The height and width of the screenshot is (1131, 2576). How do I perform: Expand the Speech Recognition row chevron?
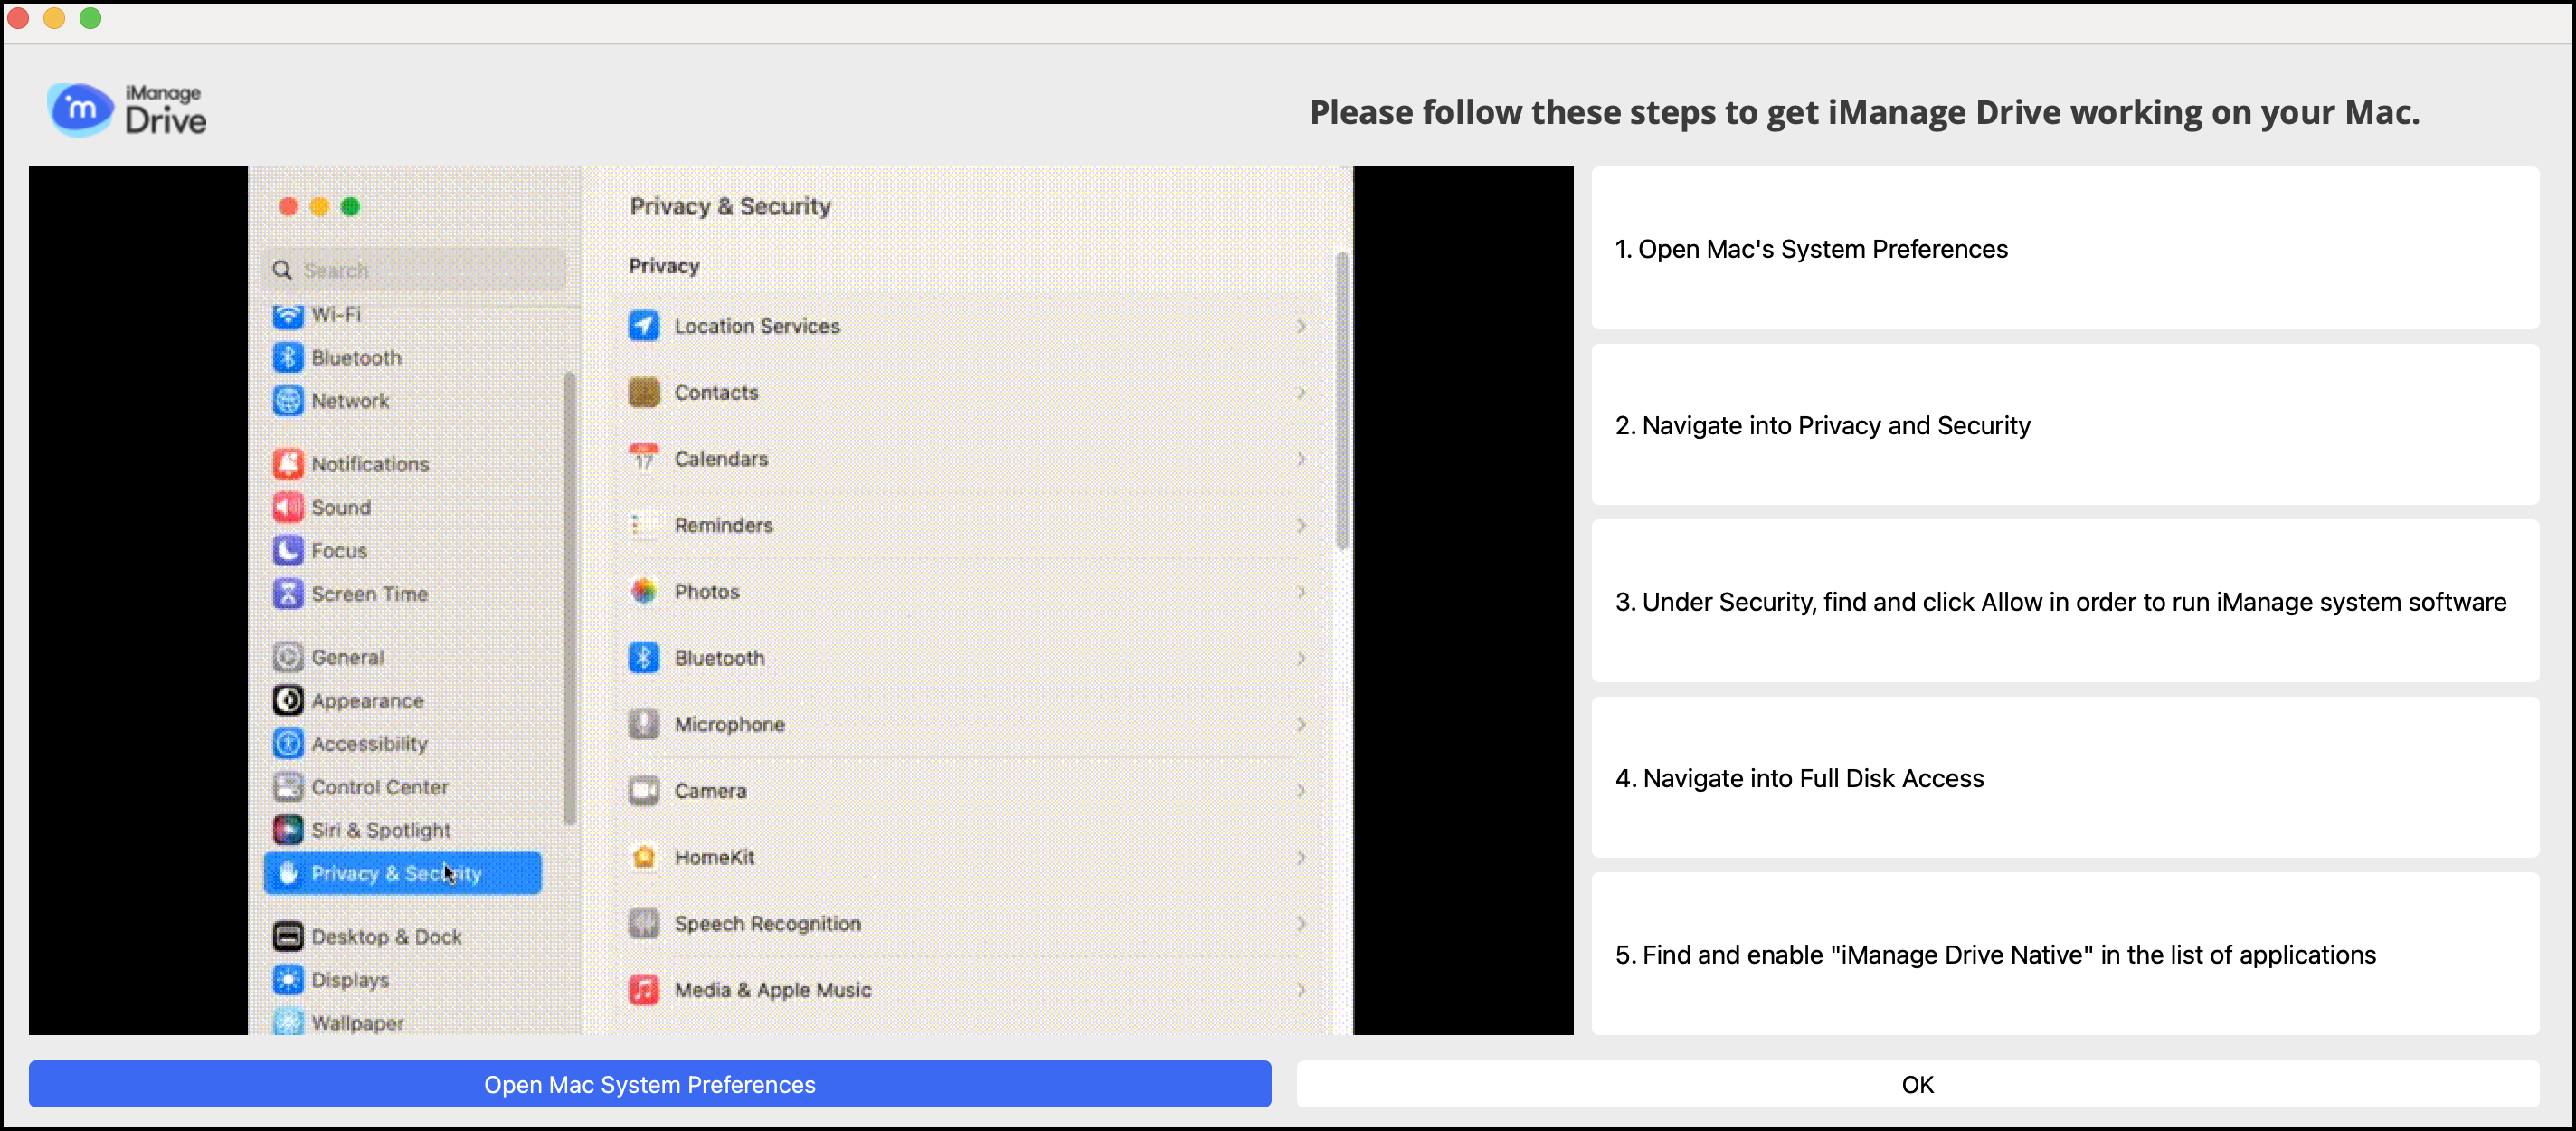(1301, 923)
